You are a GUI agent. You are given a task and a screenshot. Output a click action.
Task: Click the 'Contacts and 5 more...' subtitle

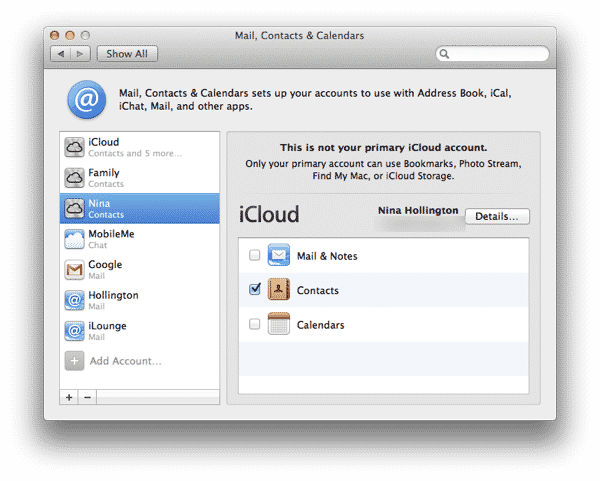(135, 153)
